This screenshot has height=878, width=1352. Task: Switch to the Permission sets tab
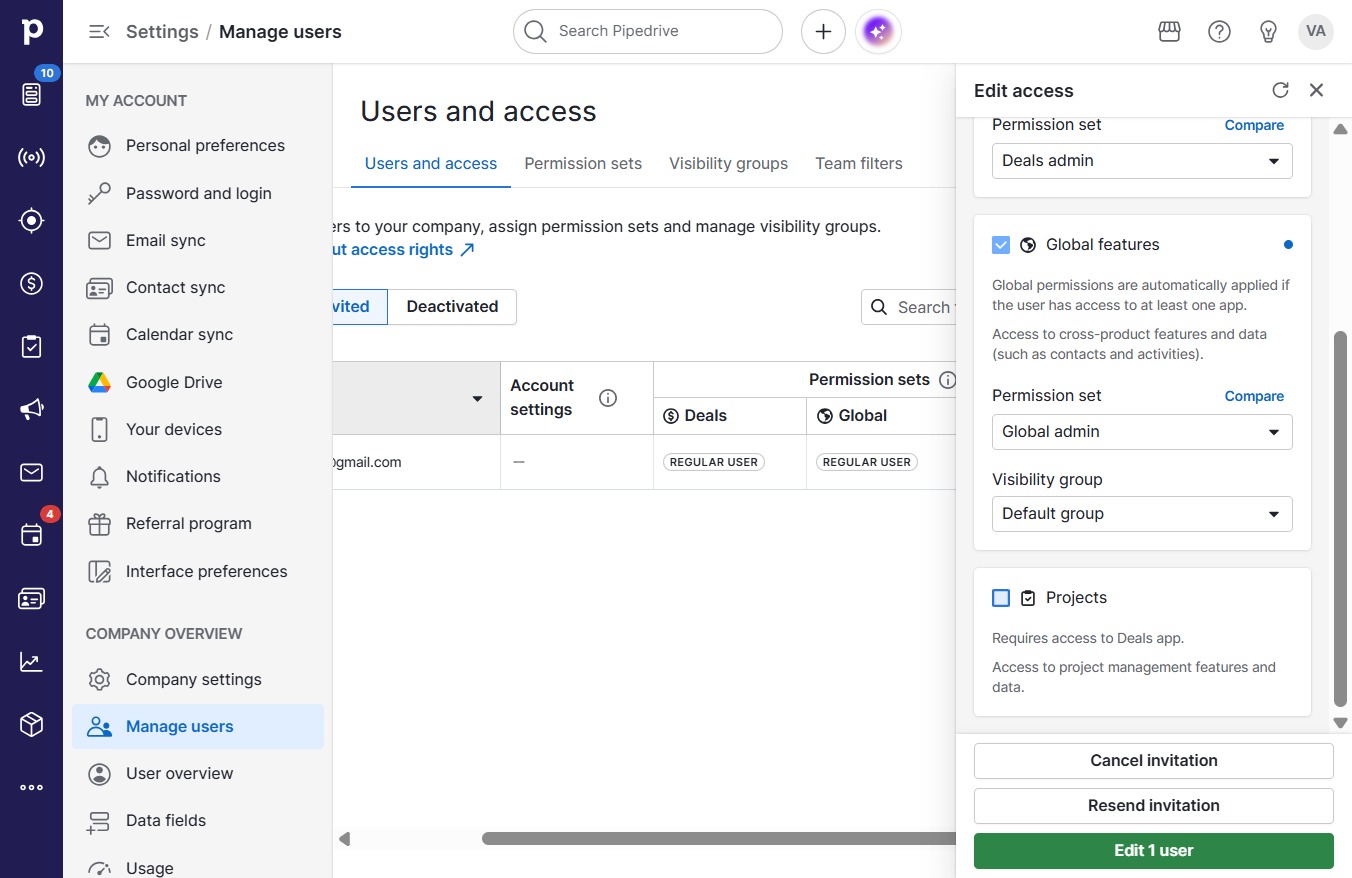click(x=583, y=164)
